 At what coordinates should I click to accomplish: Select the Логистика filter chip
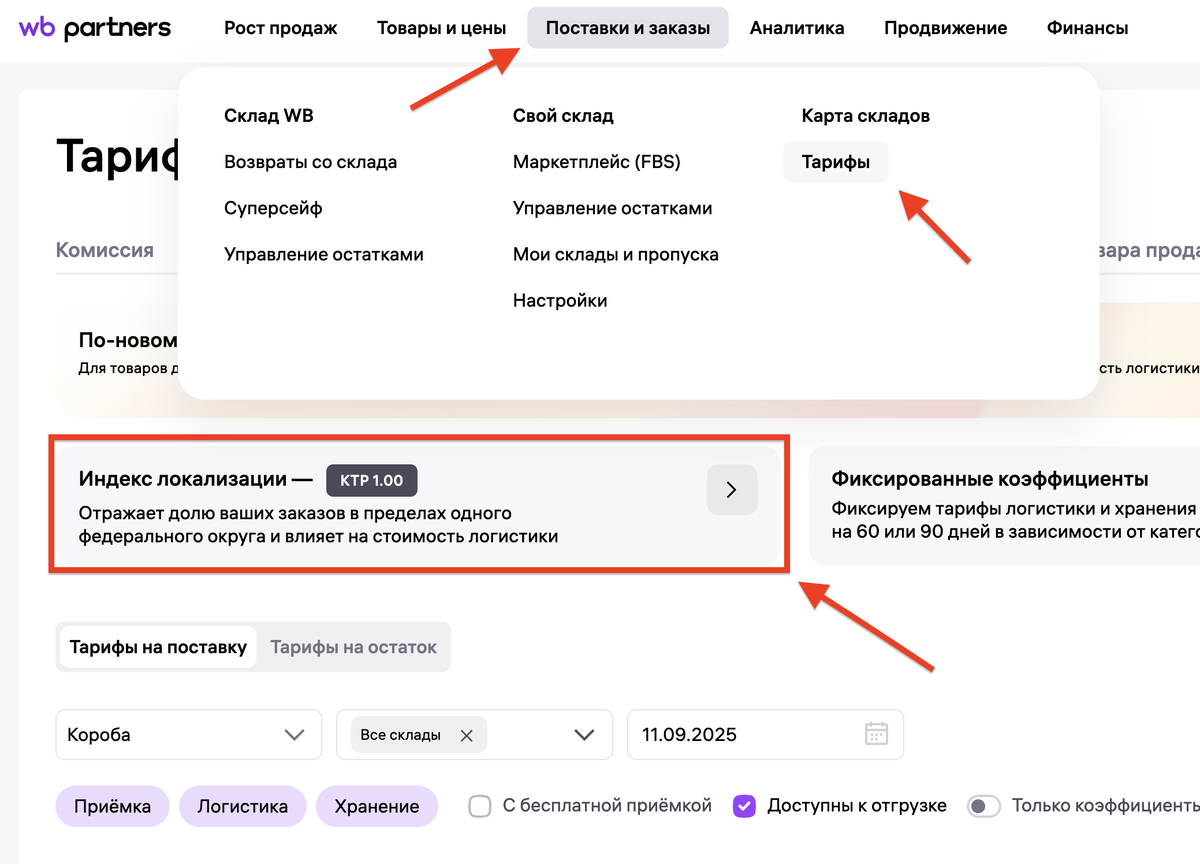[242, 805]
